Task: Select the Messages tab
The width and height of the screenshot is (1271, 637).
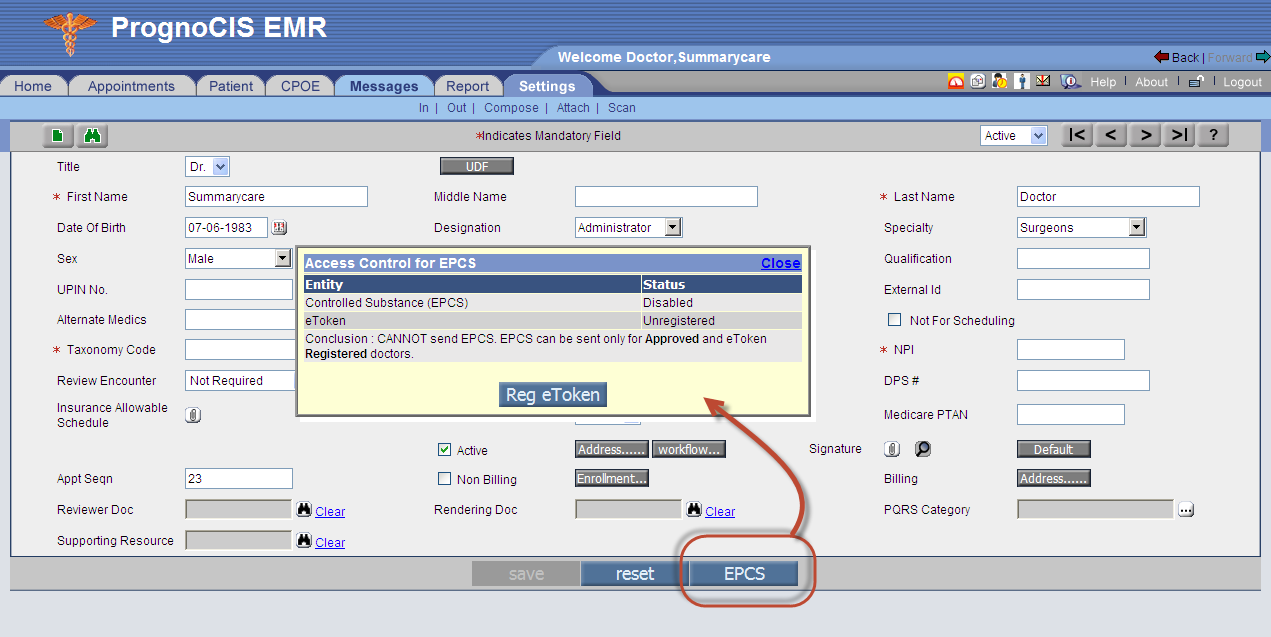Action: pyautogui.click(x=384, y=86)
